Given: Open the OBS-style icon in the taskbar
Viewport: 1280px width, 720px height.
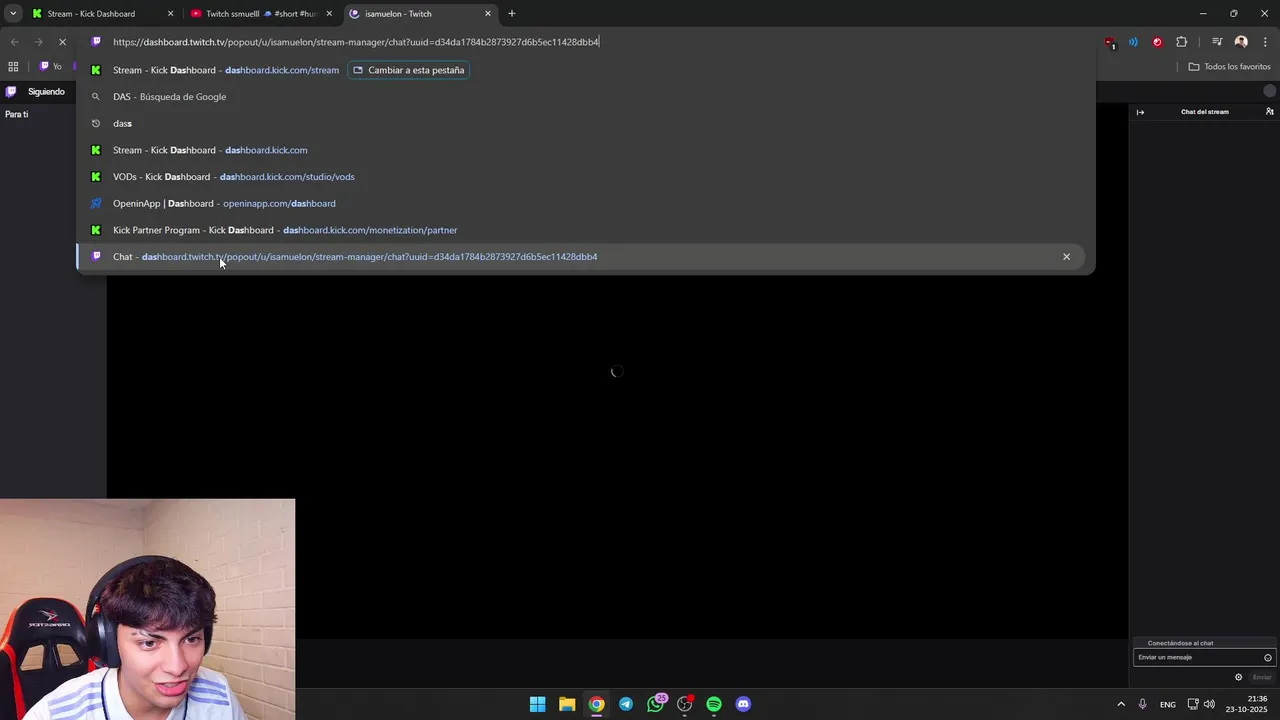Looking at the screenshot, I should click(x=685, y=704).
